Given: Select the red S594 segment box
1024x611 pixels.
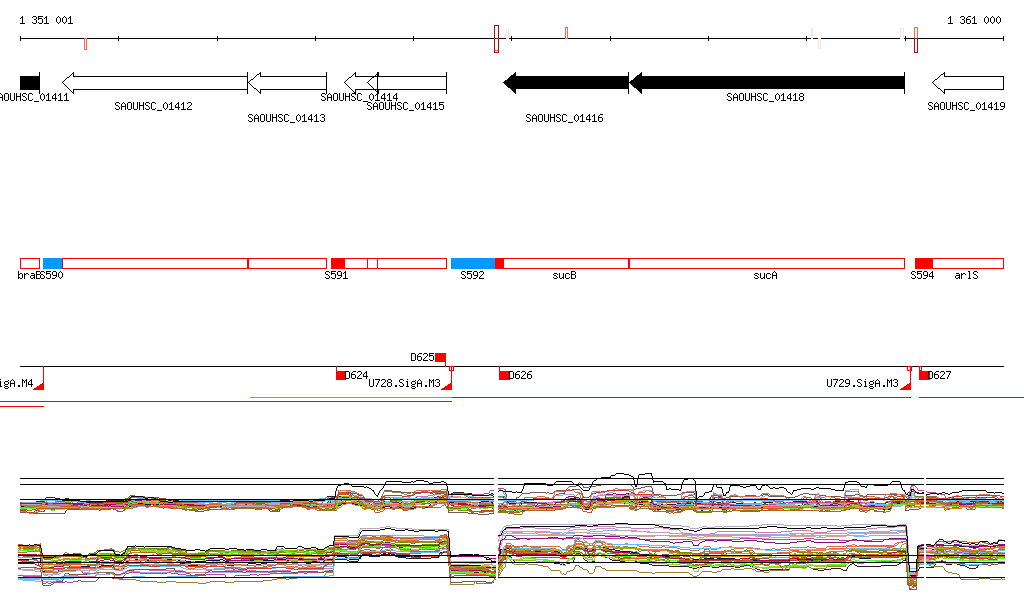Looking at the screenshot, I should click(923, 264).
